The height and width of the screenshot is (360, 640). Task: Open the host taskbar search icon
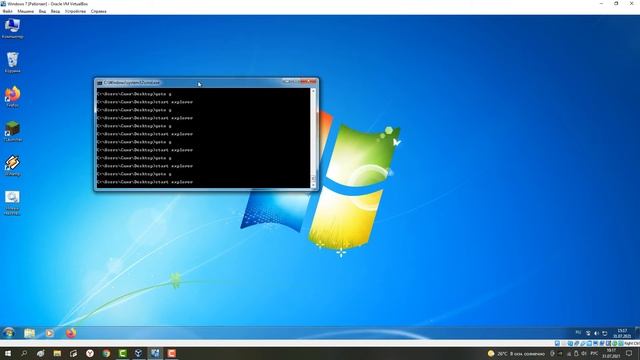pos(24,353)
